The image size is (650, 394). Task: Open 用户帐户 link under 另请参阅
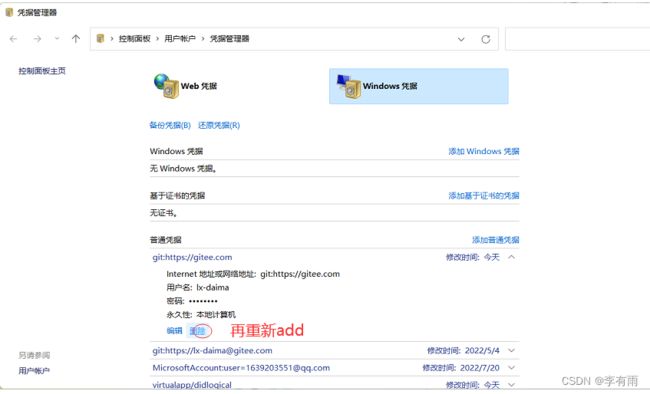coord(34,370)
